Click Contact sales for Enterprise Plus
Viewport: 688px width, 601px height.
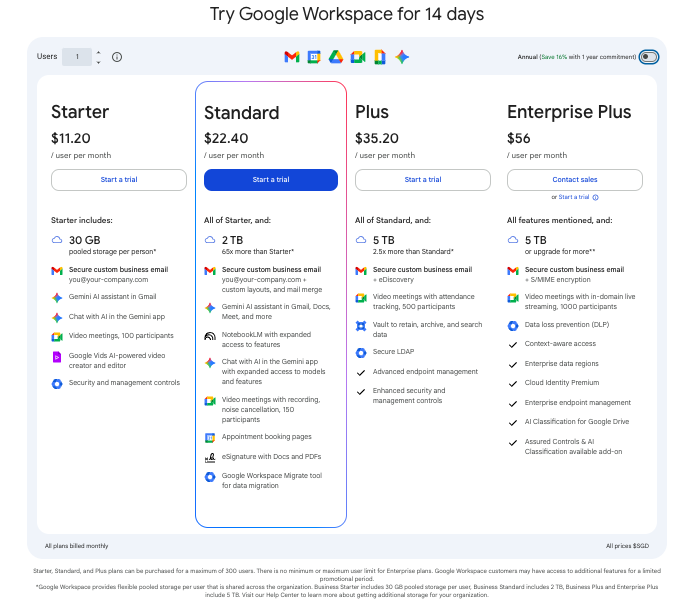pyautogui.click(x=575, y=180)
